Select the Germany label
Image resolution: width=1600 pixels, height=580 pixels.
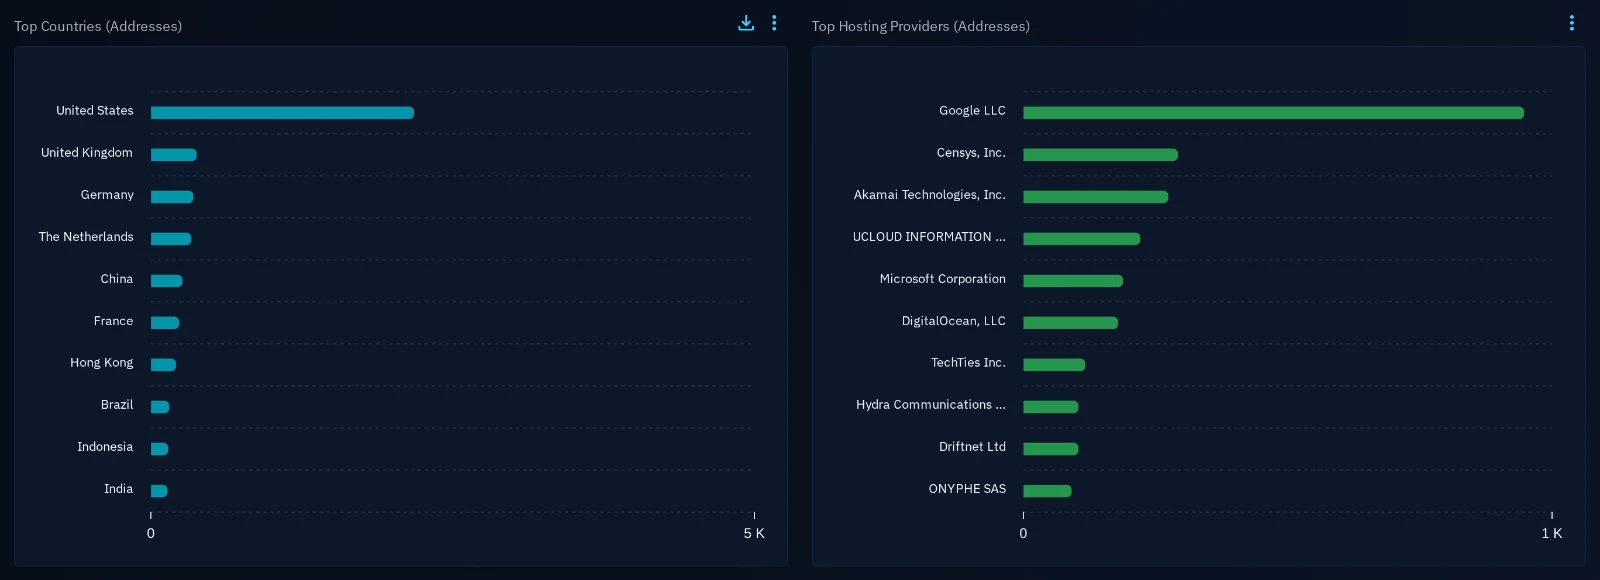click(107, 195)
